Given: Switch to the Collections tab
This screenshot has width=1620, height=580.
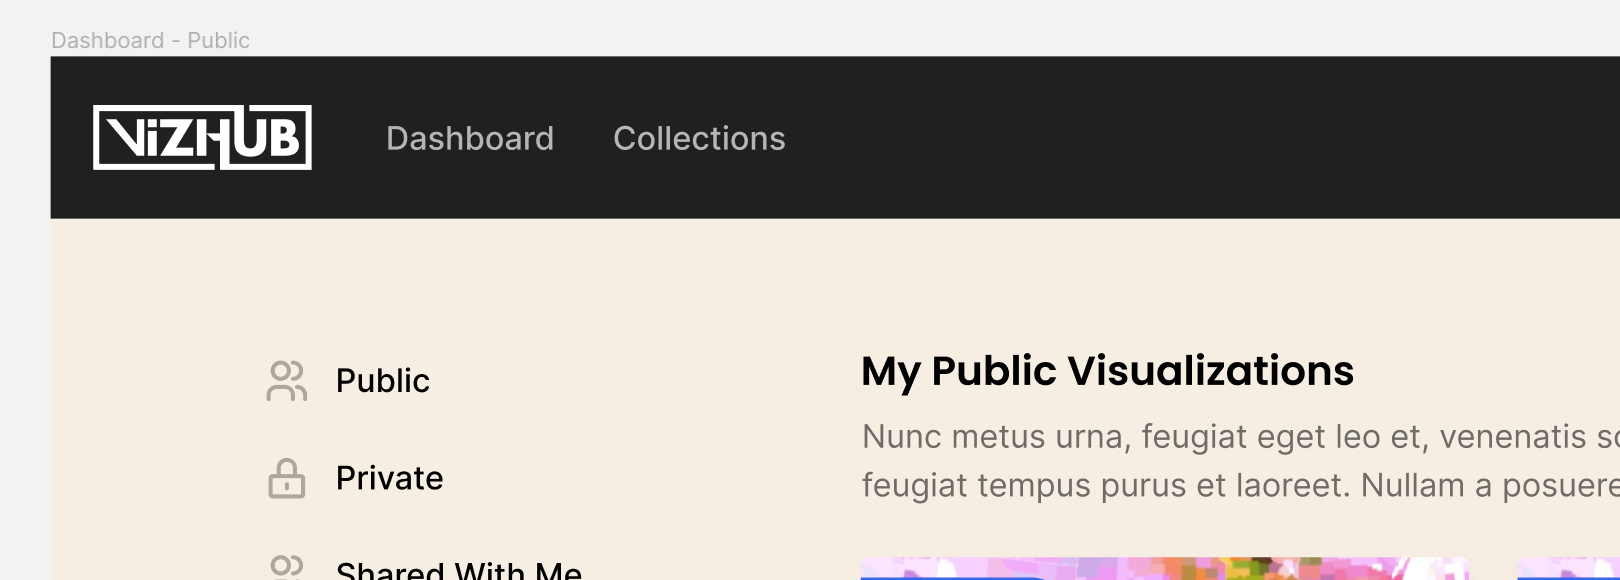Looking at the screenshot, I should coord(700,138).
